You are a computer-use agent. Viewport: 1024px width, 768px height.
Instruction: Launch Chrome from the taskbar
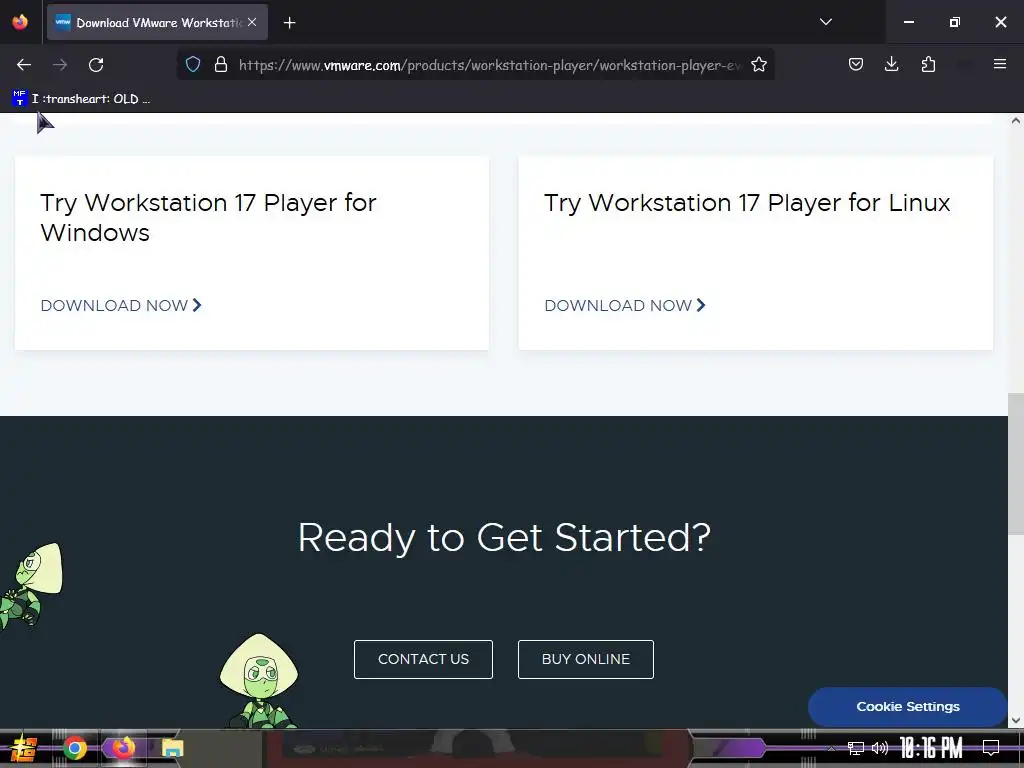coord(75,748)
